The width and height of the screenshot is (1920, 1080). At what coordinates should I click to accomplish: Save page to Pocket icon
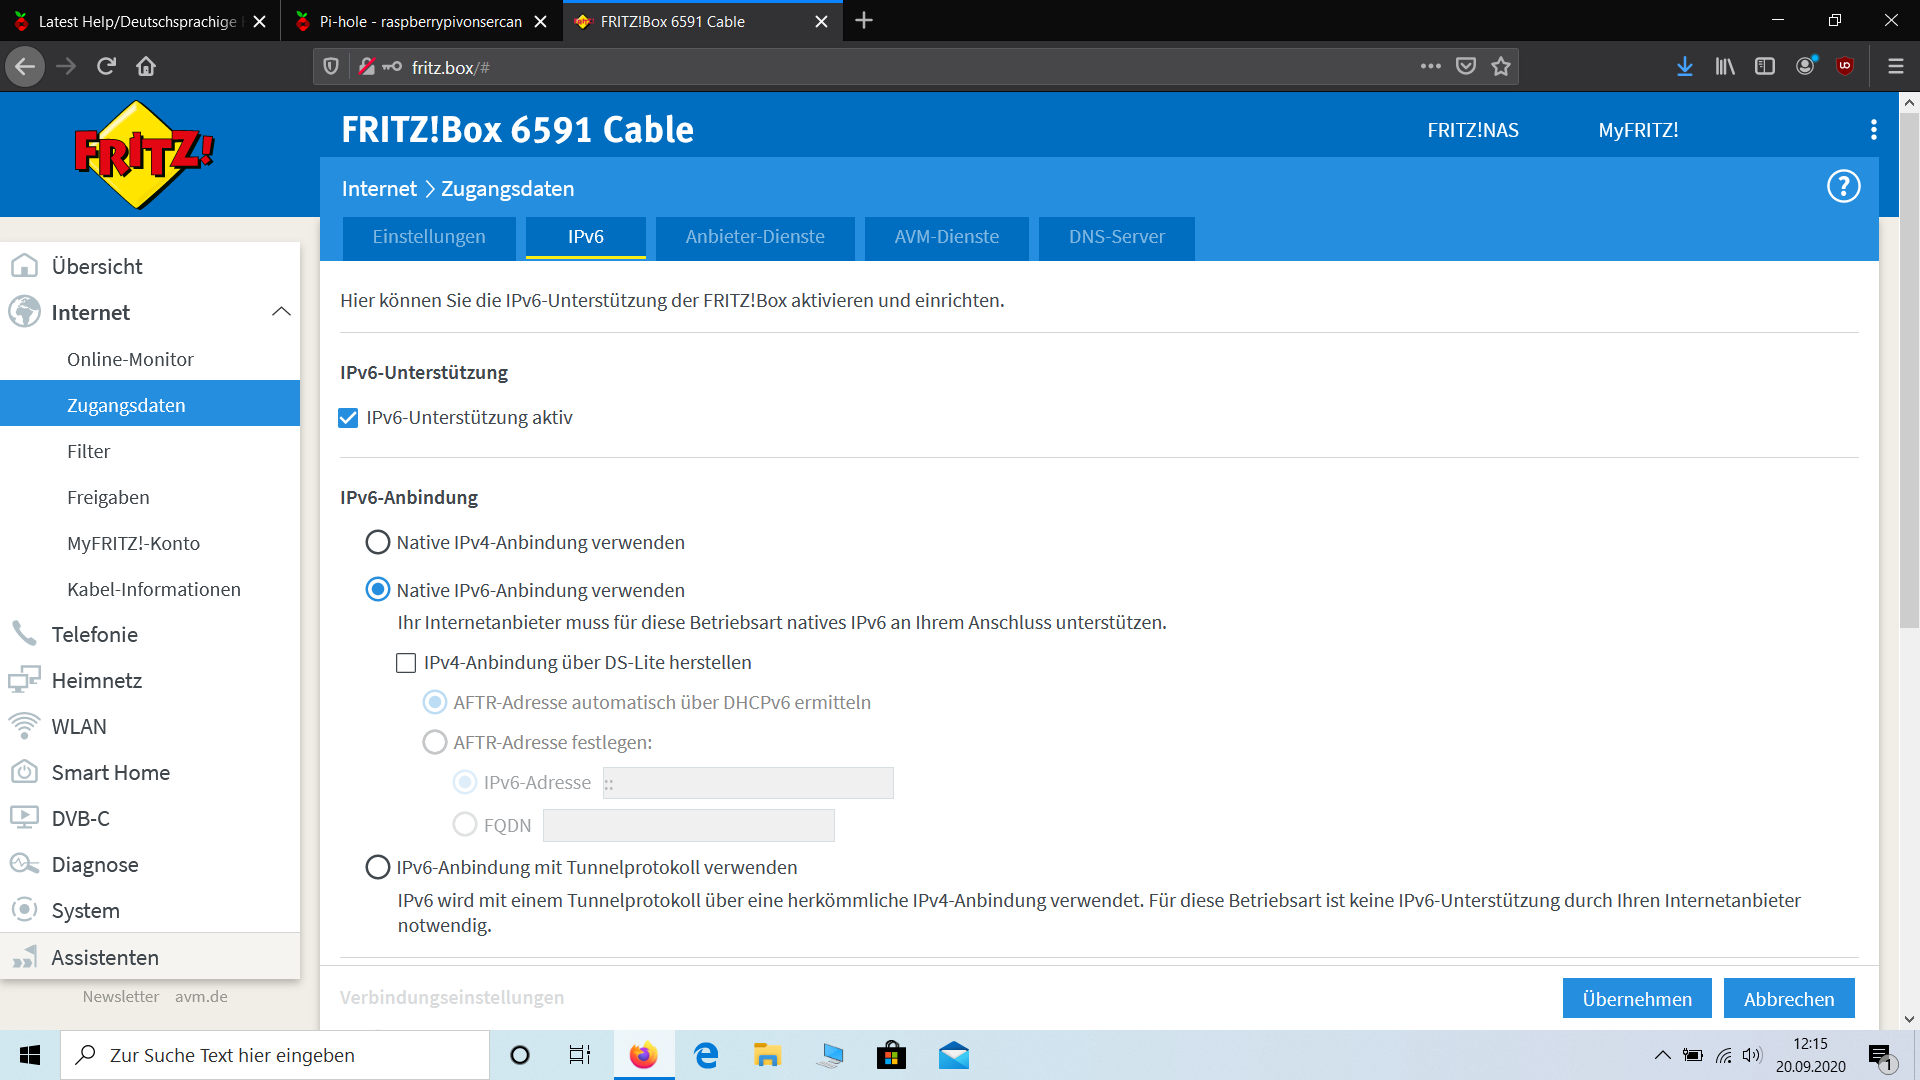[x=1466, y=67]
